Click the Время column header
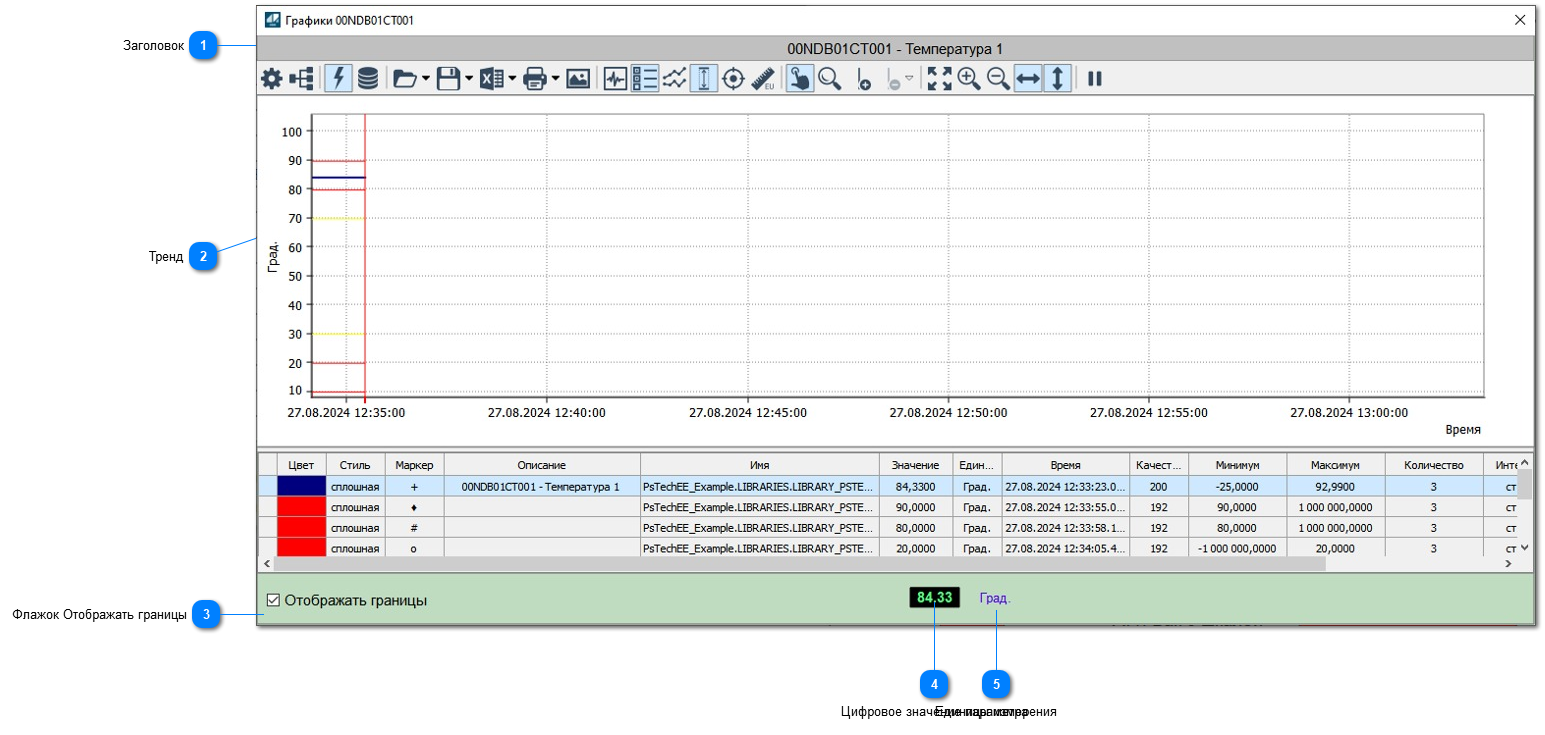This screenshot has height=735, width=1545. tap(1065, 465)
